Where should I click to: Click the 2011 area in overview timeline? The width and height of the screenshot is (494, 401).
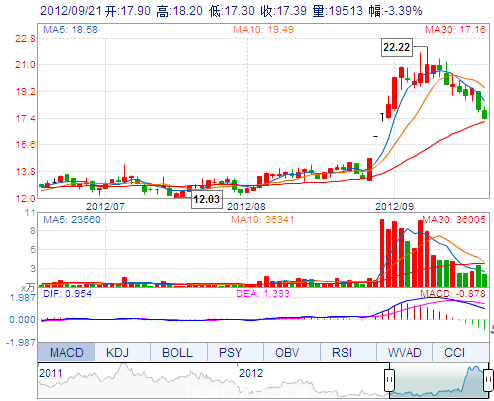coord(51,373)
